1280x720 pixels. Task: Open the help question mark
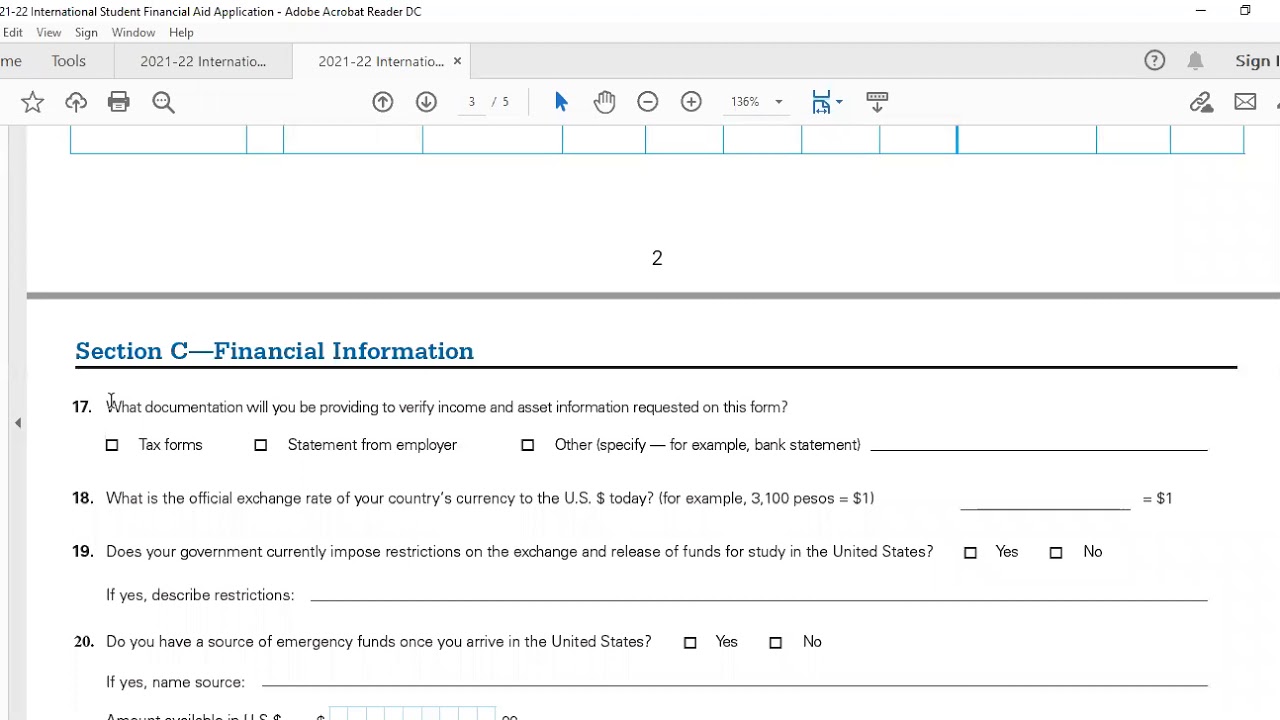[1155, 61]
